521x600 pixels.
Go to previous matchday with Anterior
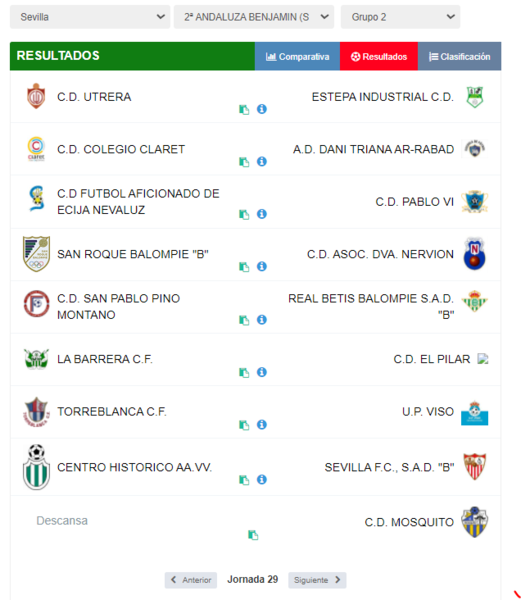point(191,580)
